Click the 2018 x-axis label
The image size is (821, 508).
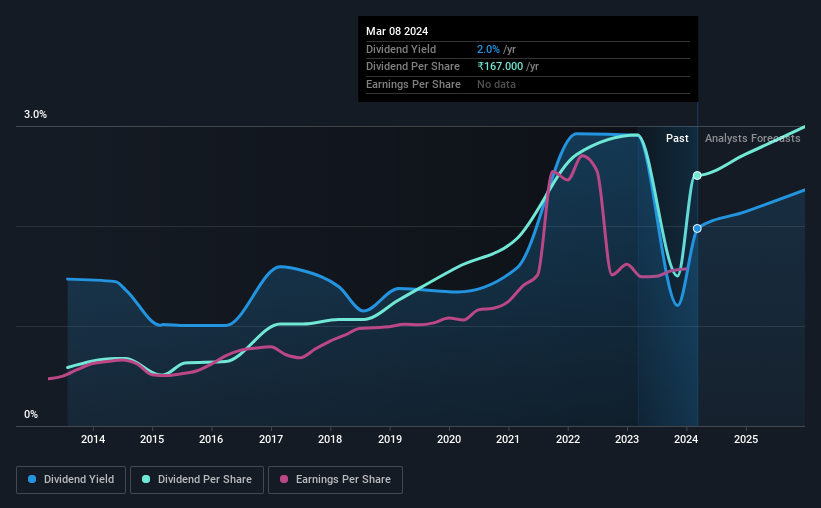point(330,439)
